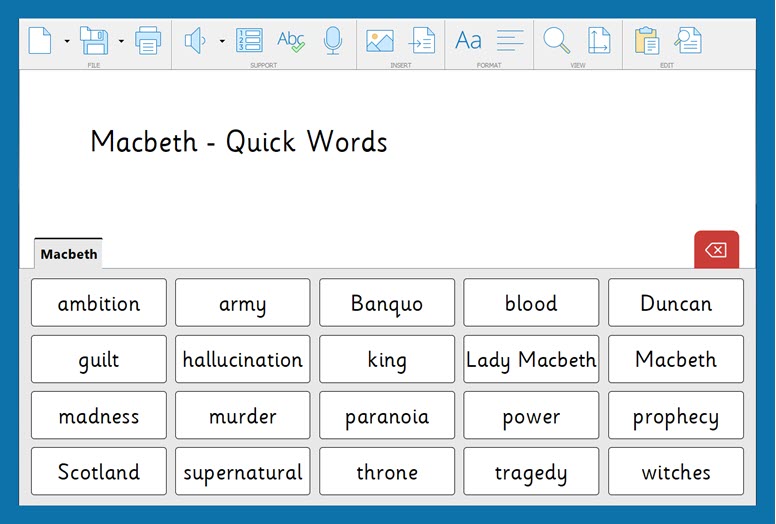Insert the word "ambition" from the grid
Viewport: 776px width, 524px height.
coord(99,303)
